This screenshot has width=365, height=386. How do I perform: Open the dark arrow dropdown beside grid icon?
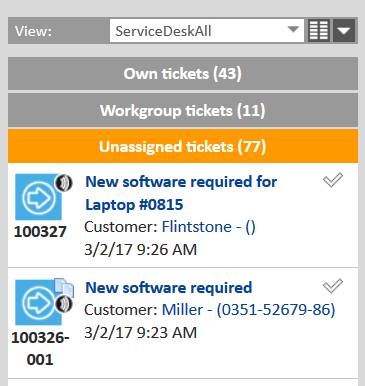tap(344, 31)
